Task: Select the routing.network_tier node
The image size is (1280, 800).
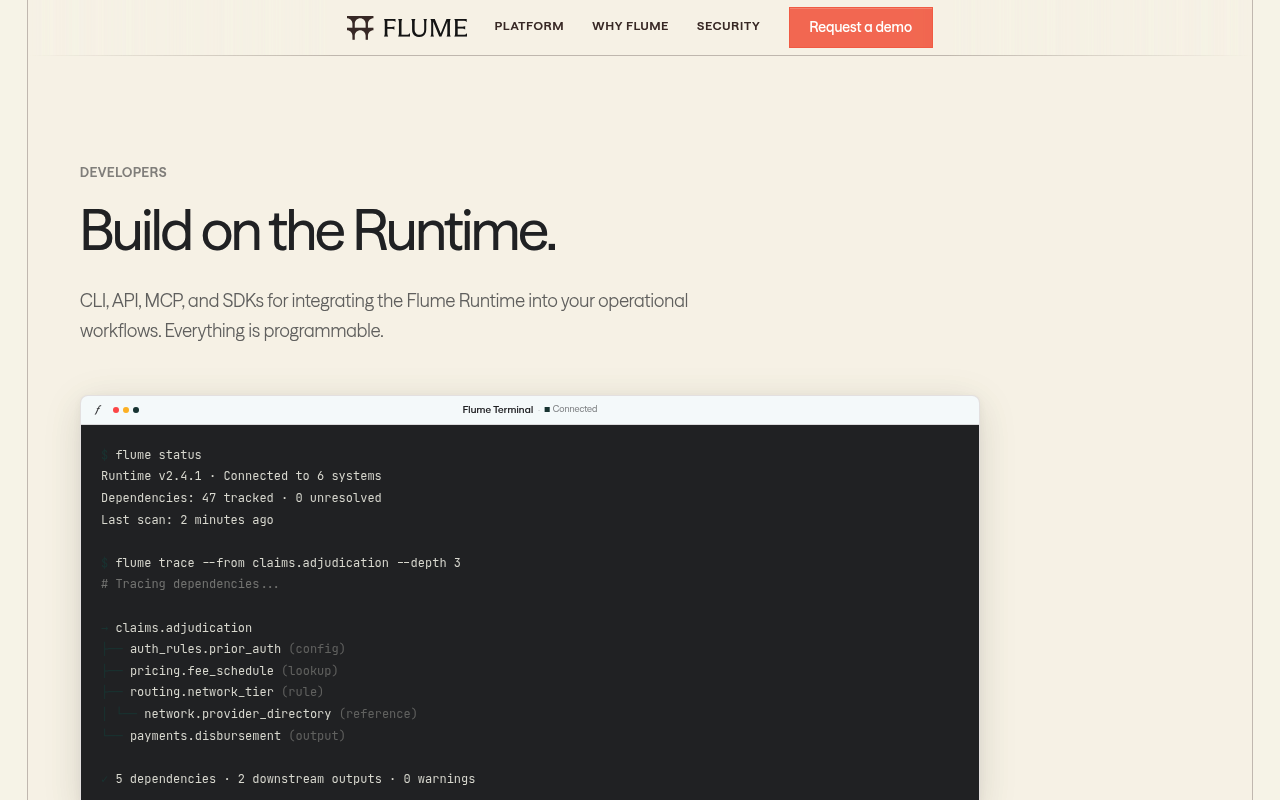Action: point(202,692)
